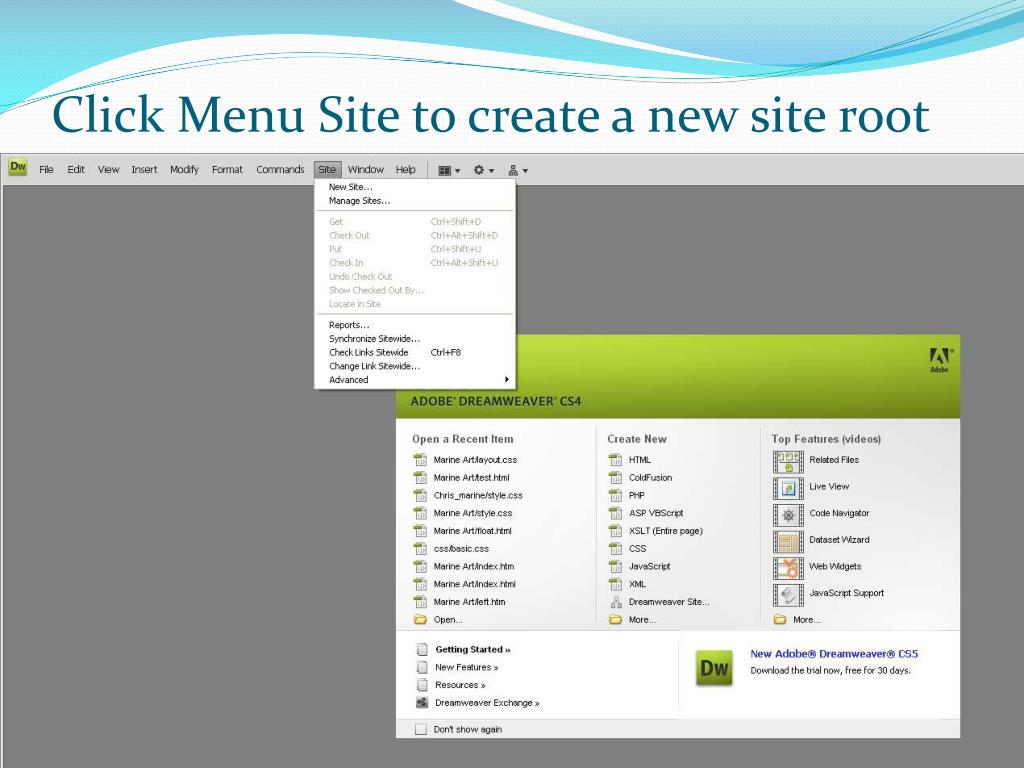Open the Getting Started link
This screenshot has width=1024, height=768.
pos(473,649)
